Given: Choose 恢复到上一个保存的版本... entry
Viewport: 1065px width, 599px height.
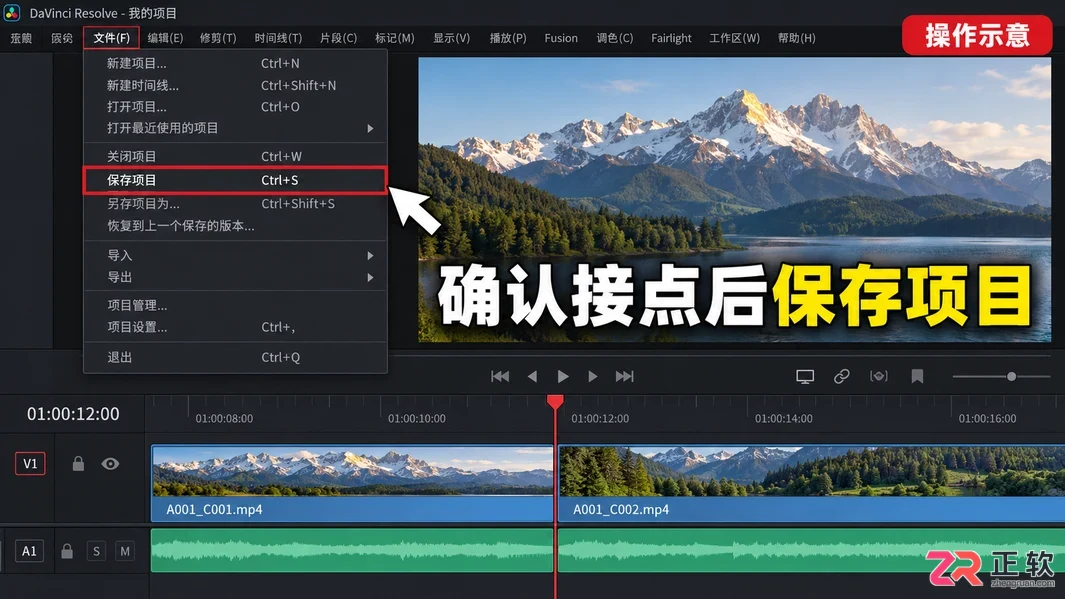Looking at the screenshot, I should (234, 225).
